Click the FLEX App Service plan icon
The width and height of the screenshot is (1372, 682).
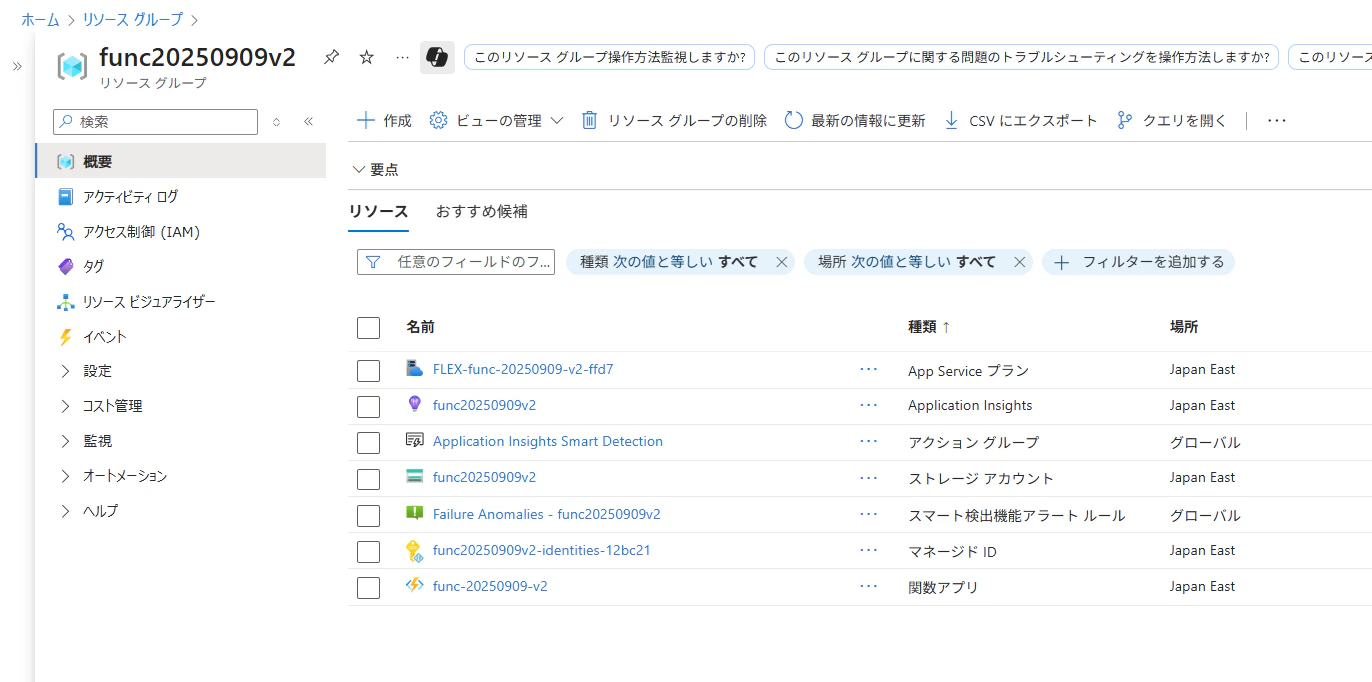click(415, 369)
